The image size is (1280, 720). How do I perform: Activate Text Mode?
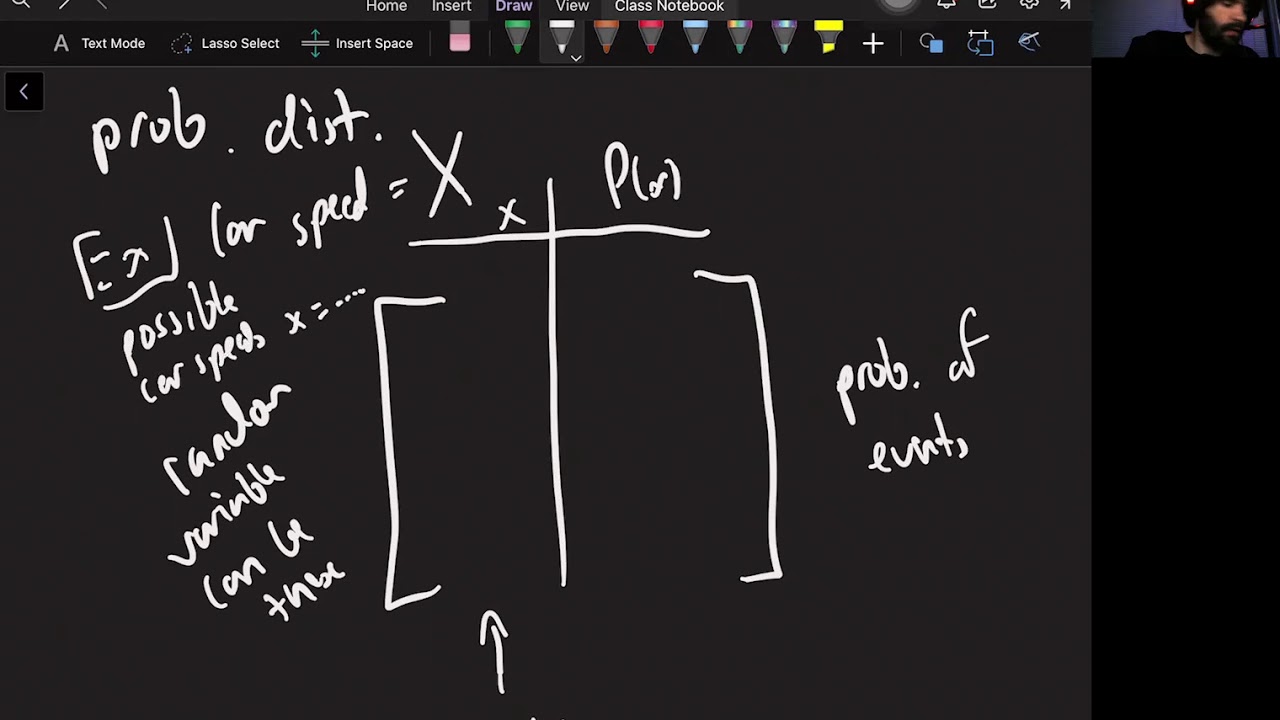coord(99,43)
